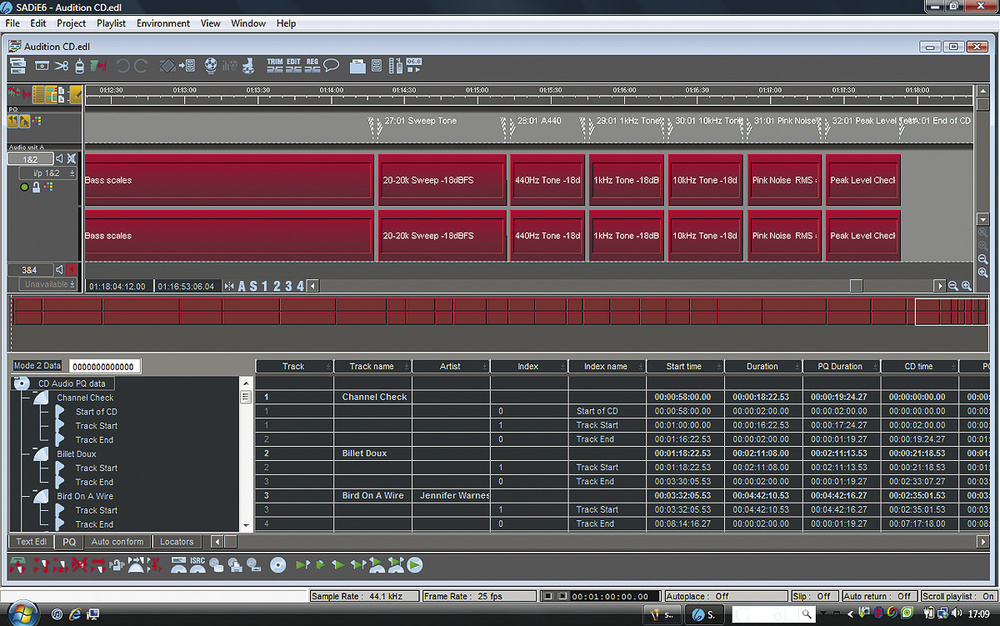
Task: Click the scissors cut icon in top toolbar
Action: [x=62, y=66]
